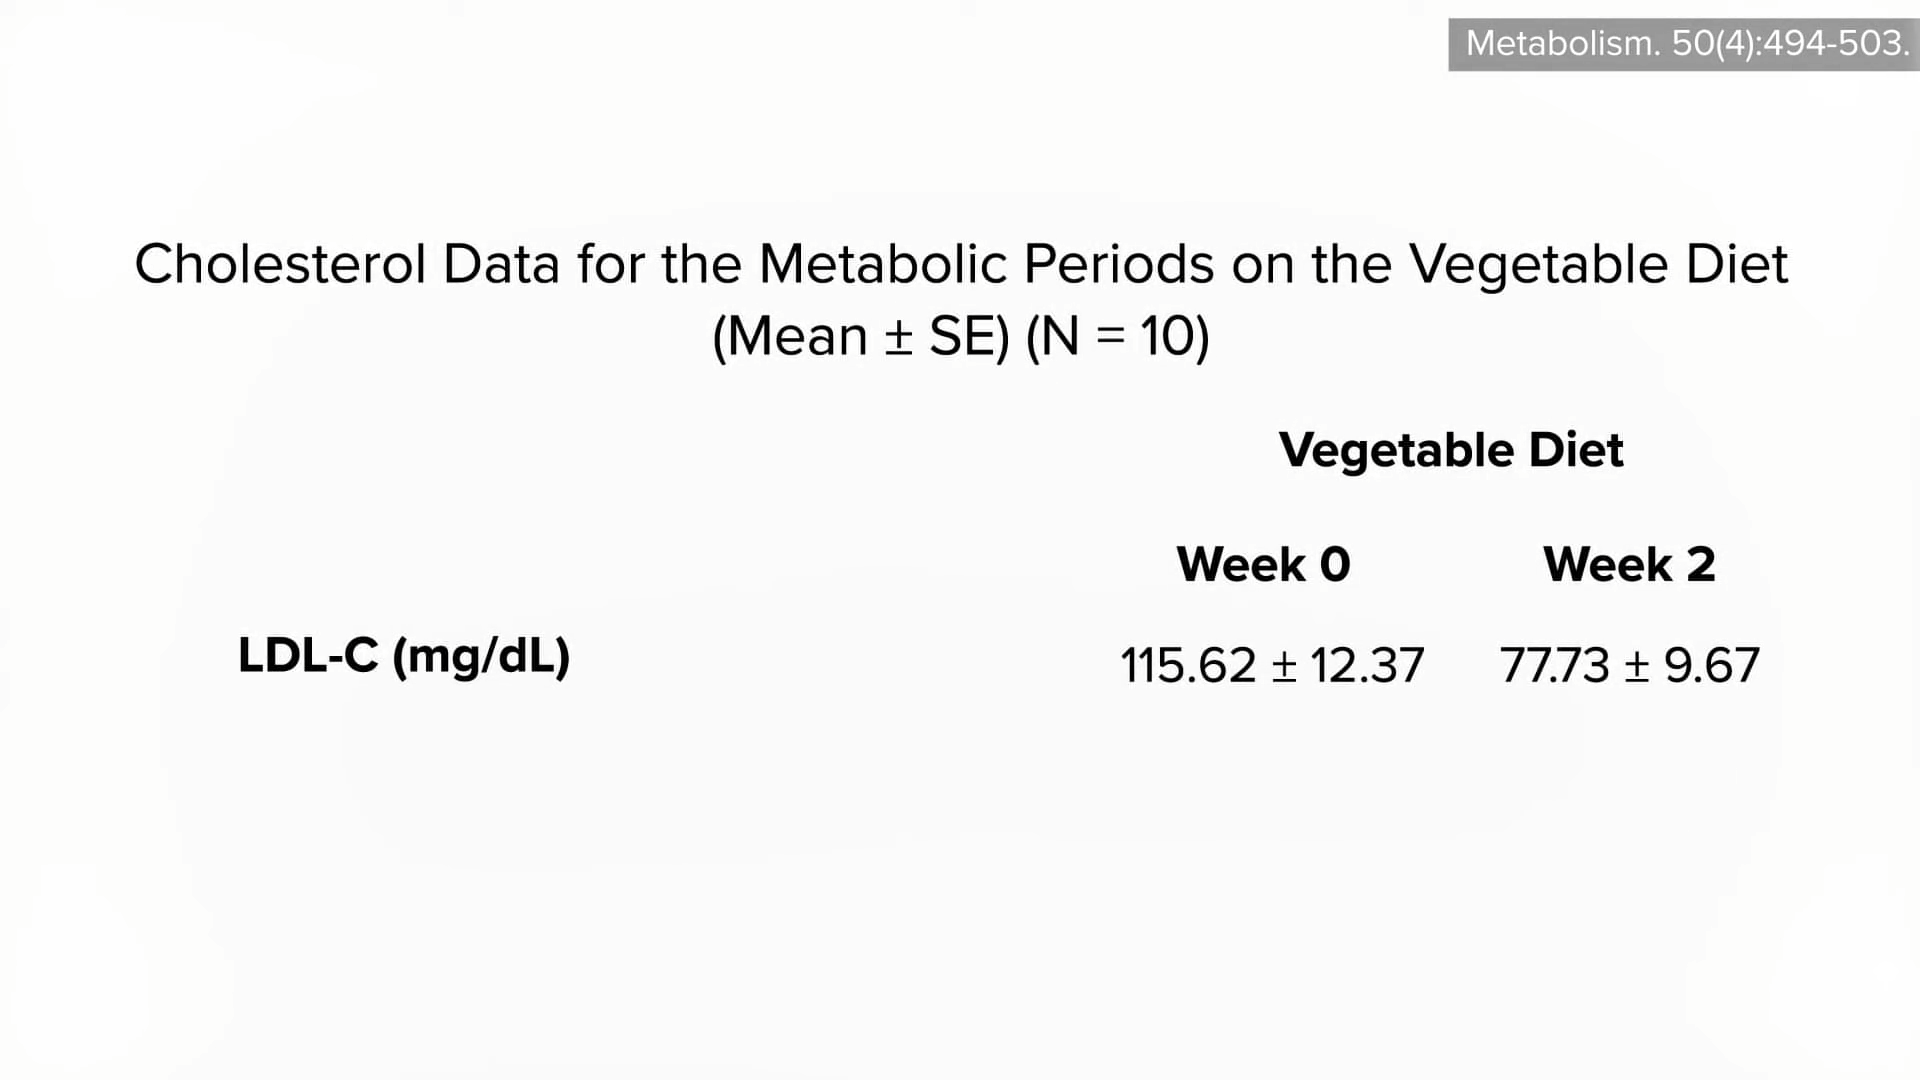The width and height of the screenshot is (1920, 1080).
Task: Select the bold Vegetable Diet column header
Action: click(x=1451, y=450)
